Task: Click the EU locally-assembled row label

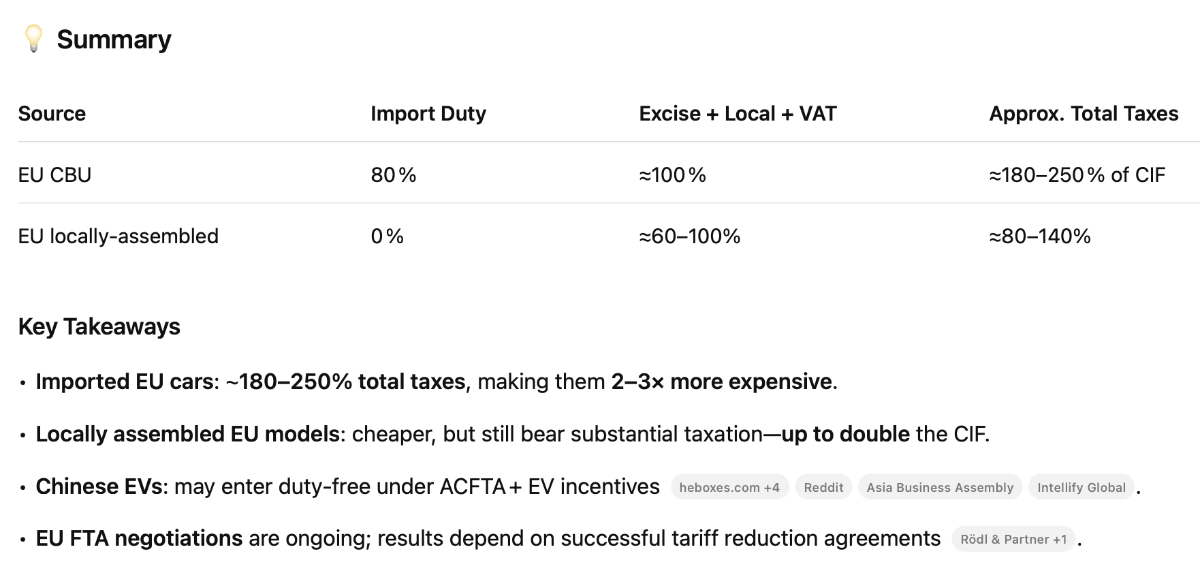Action: (118, 236)
